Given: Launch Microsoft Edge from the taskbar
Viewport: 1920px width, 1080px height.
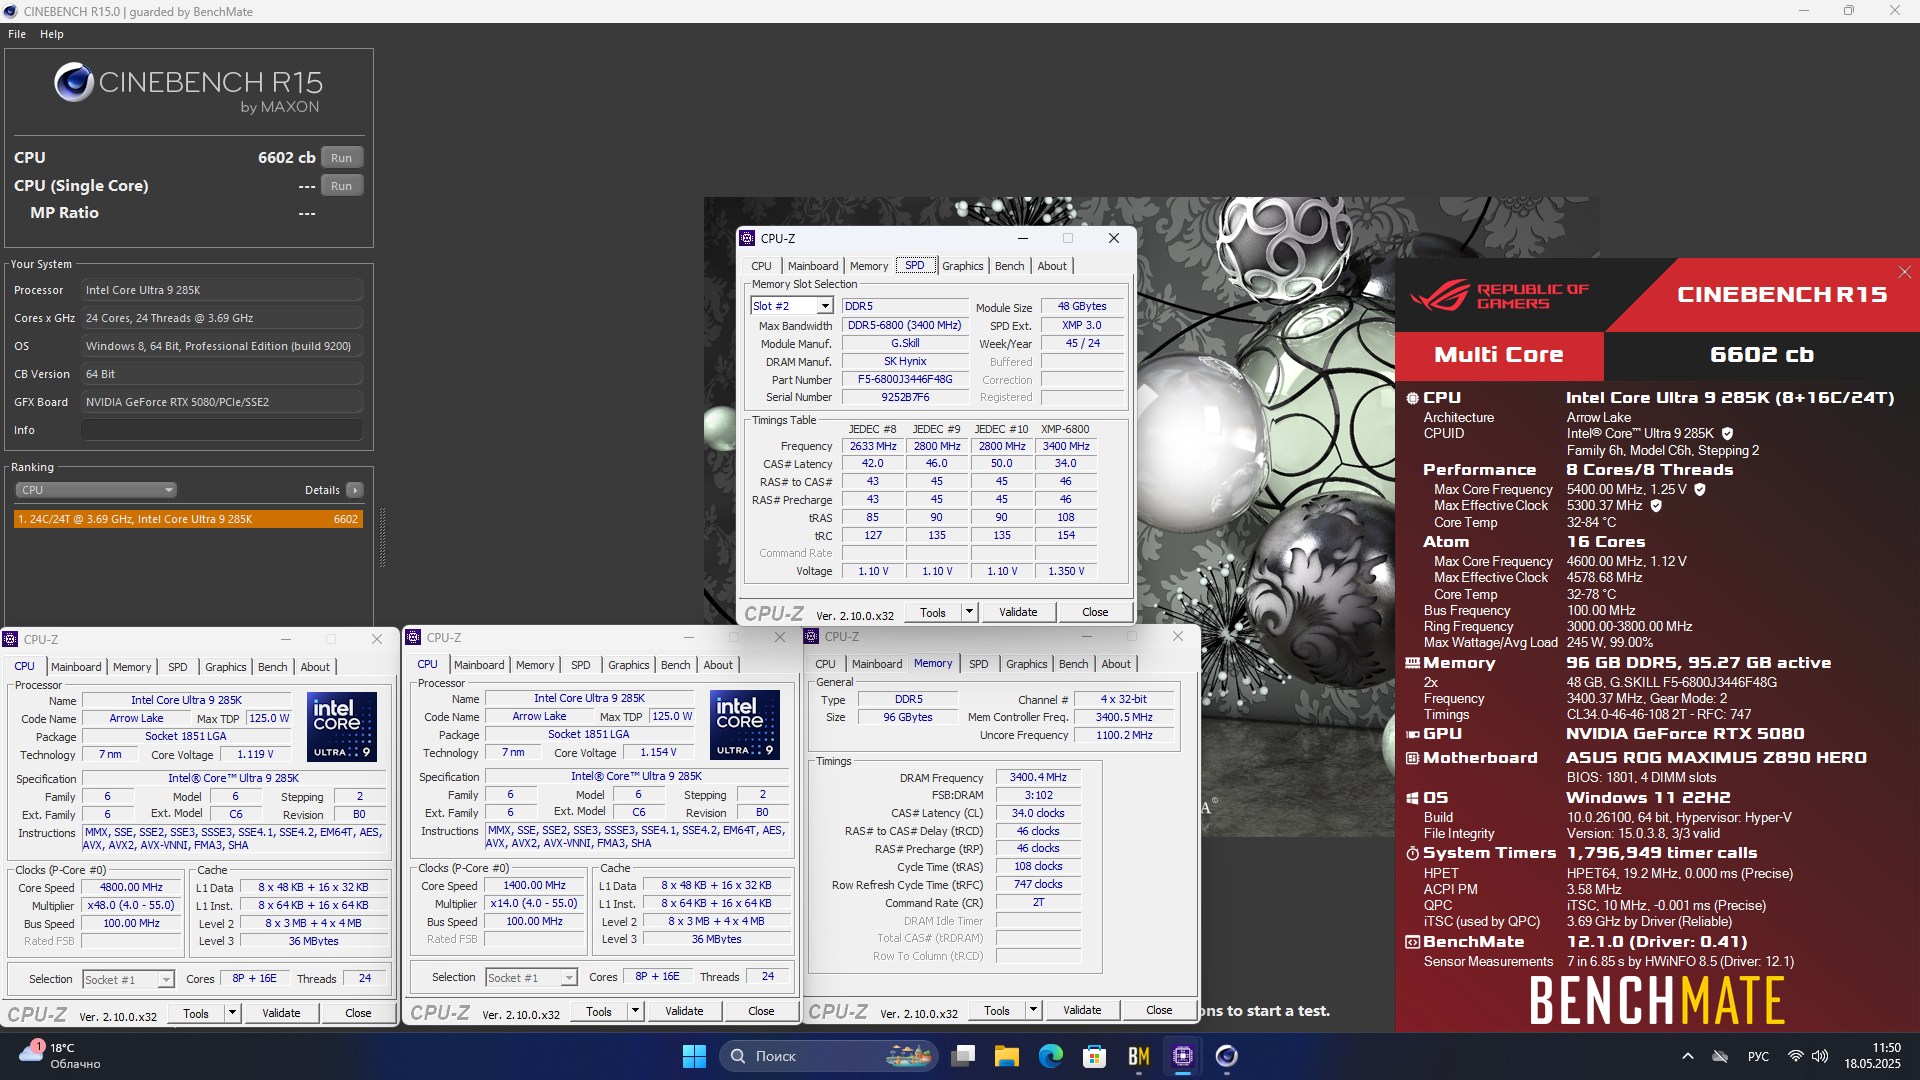Looking at the screenshot, I should click(x=1051, y=1056).
